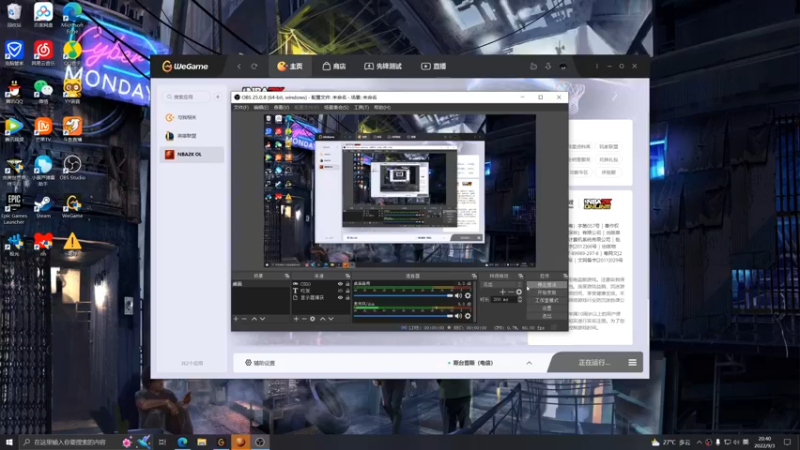The height and width of the screenshot is (450, 800).
Task: Open the Mango TV desktop shortcut
Action: click(x=43, y=130)
